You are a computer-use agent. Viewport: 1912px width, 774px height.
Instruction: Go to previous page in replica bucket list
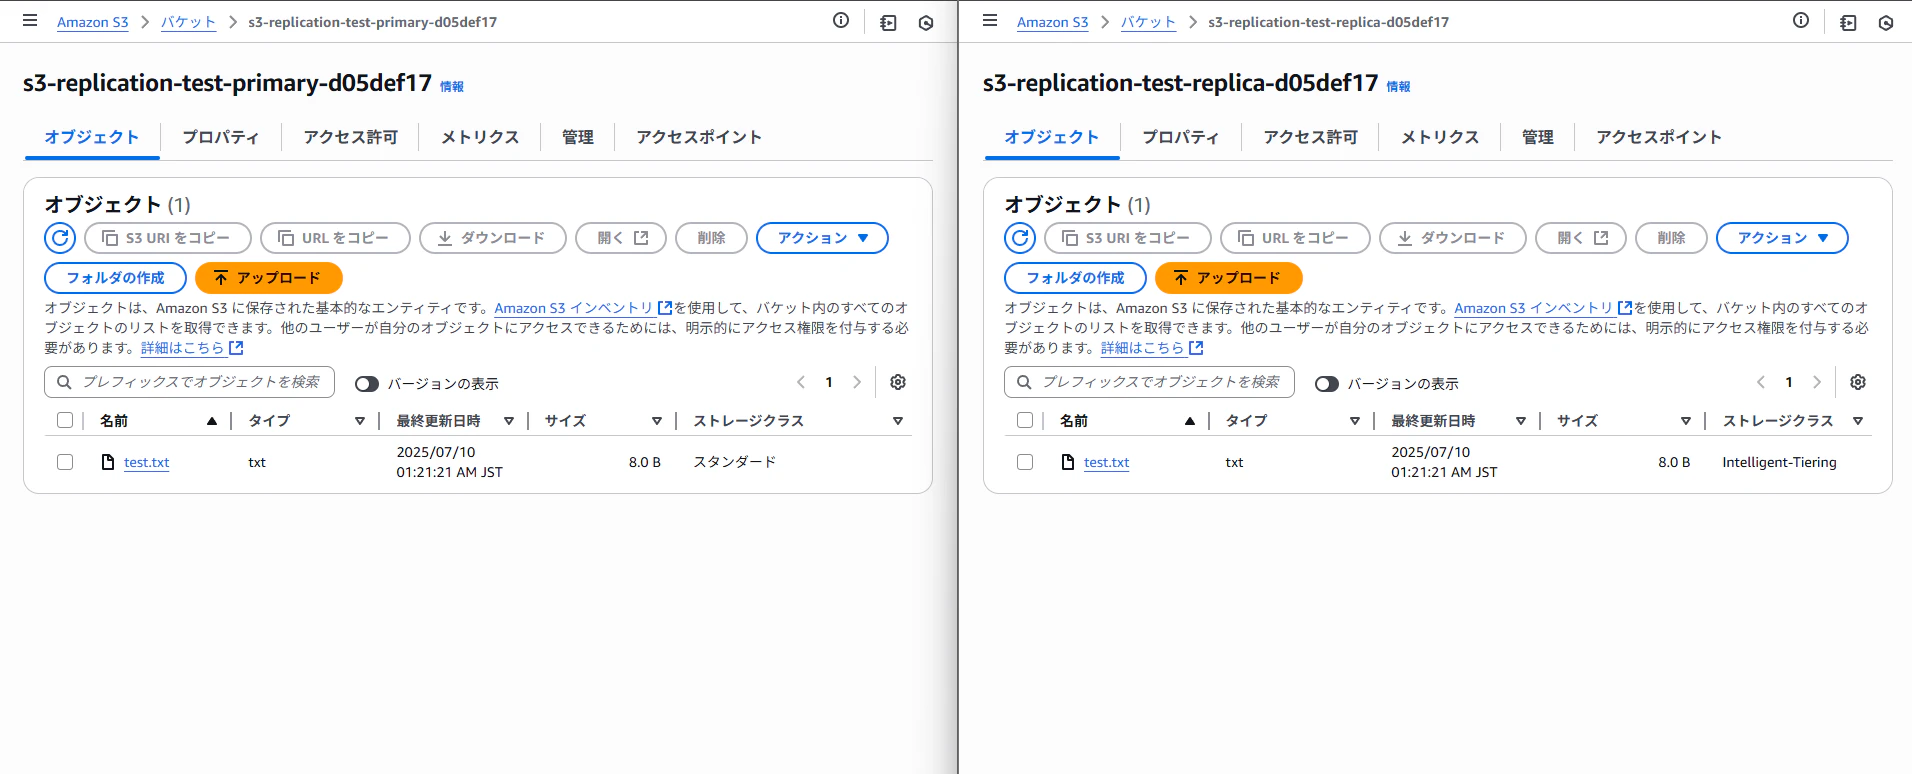point(1761,382)
